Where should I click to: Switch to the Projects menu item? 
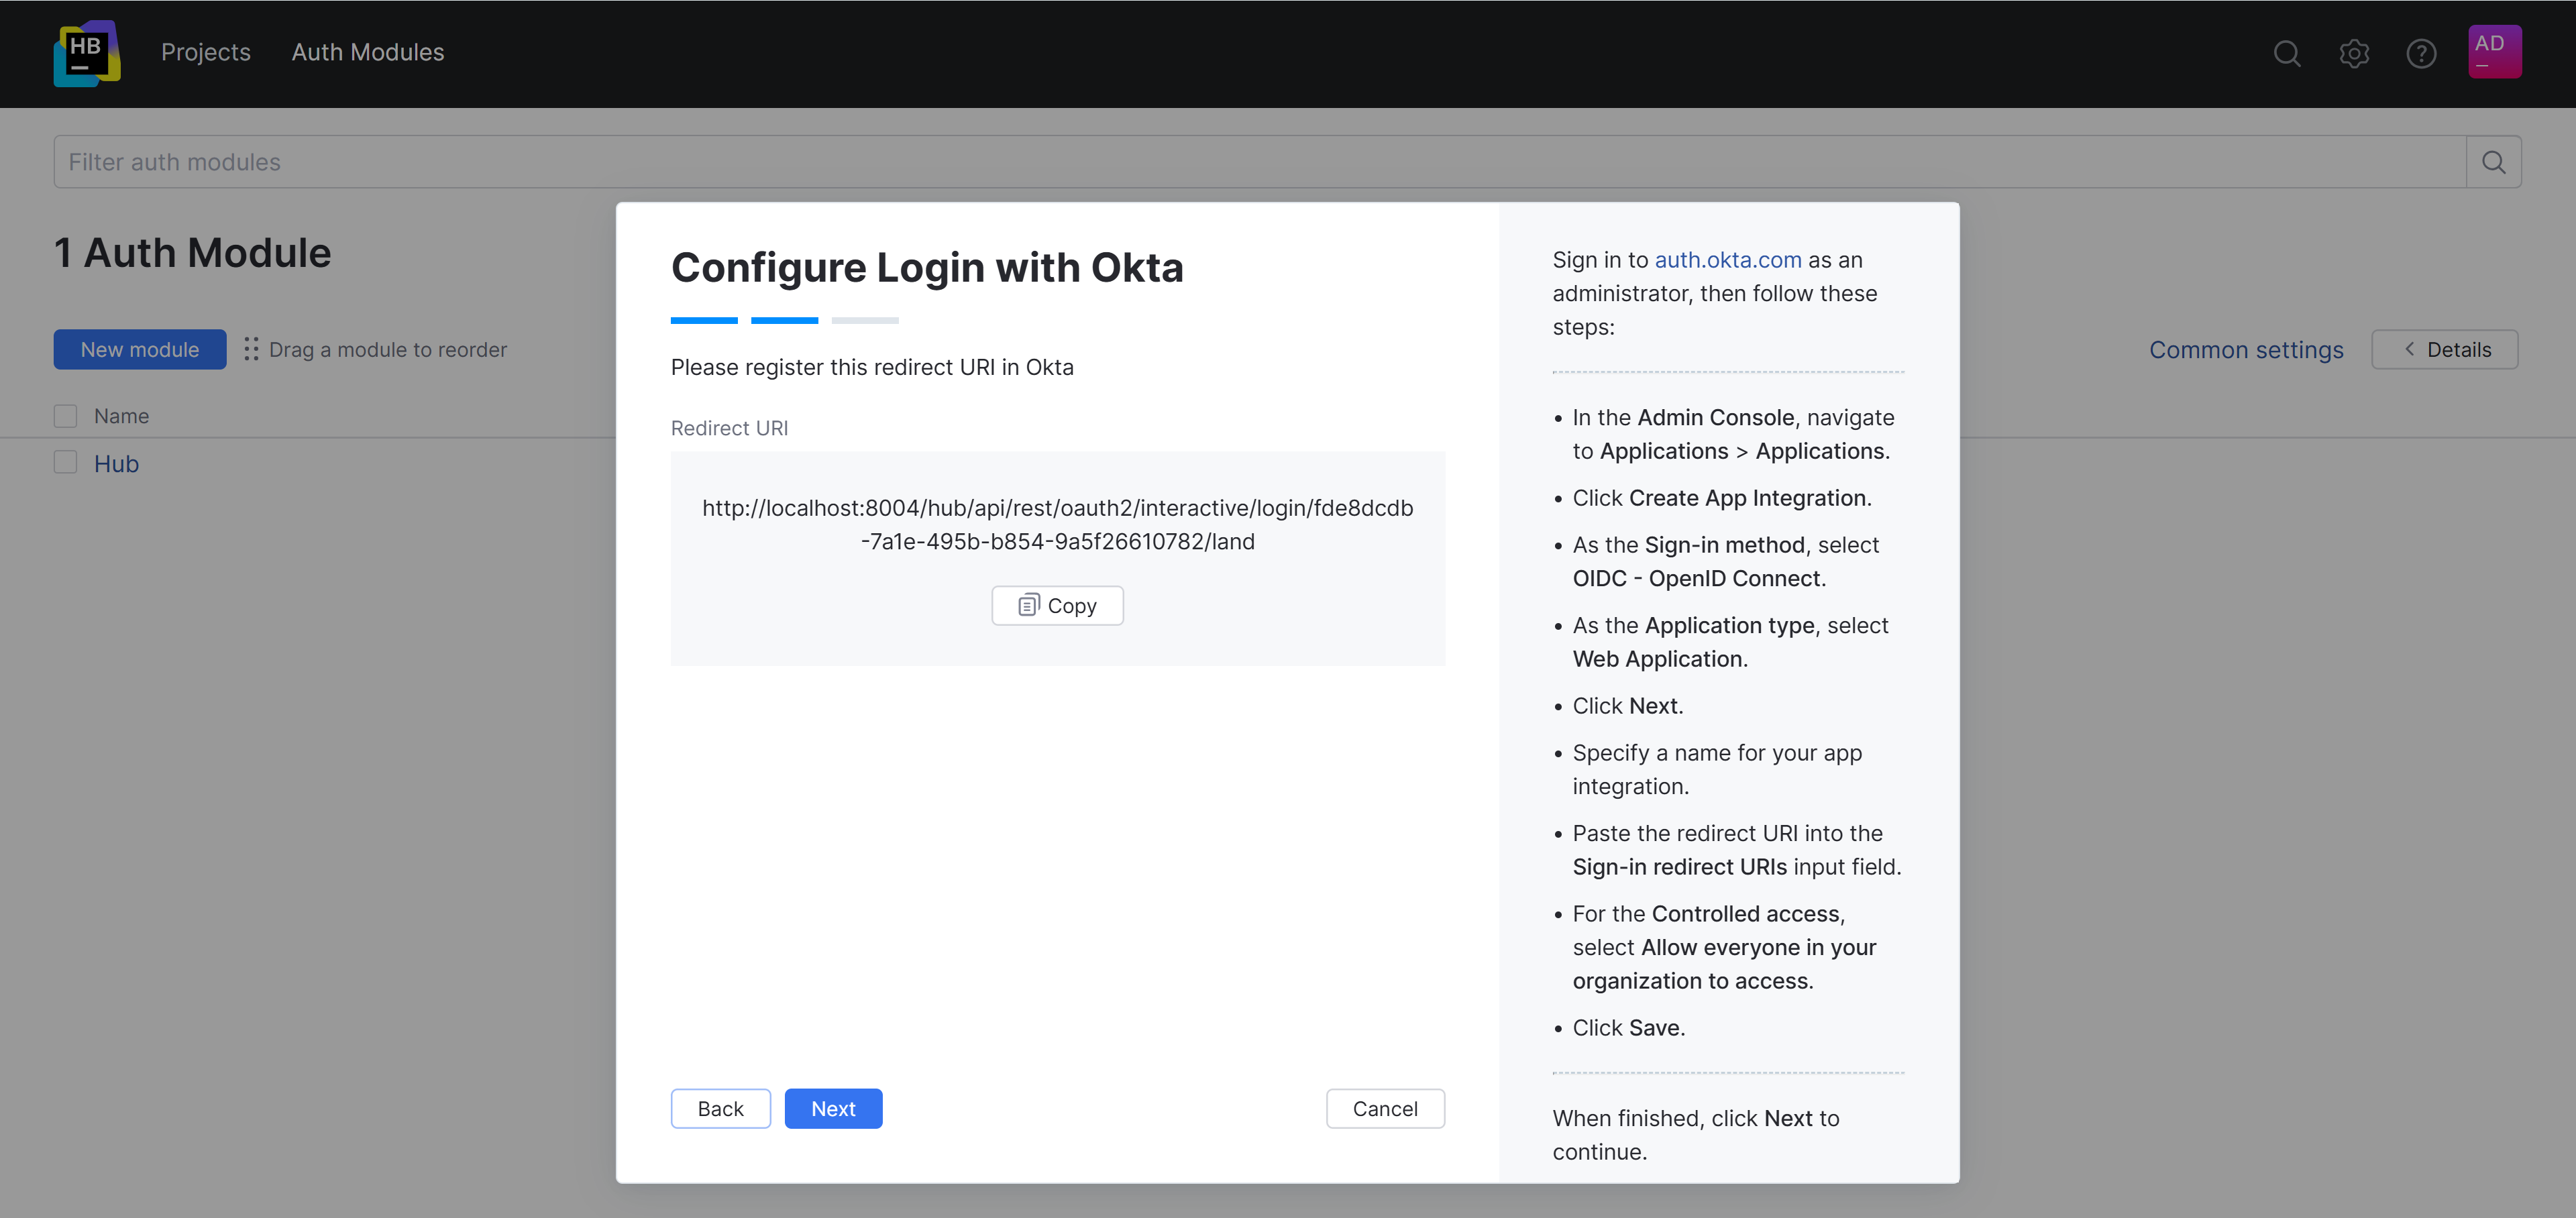pyautogui.click(x=205, y=52)
